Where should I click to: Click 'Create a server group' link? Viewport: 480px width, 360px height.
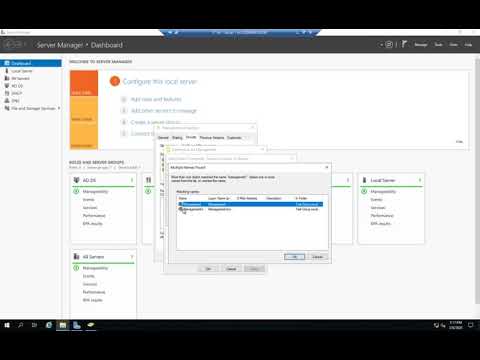coord(155,122)
